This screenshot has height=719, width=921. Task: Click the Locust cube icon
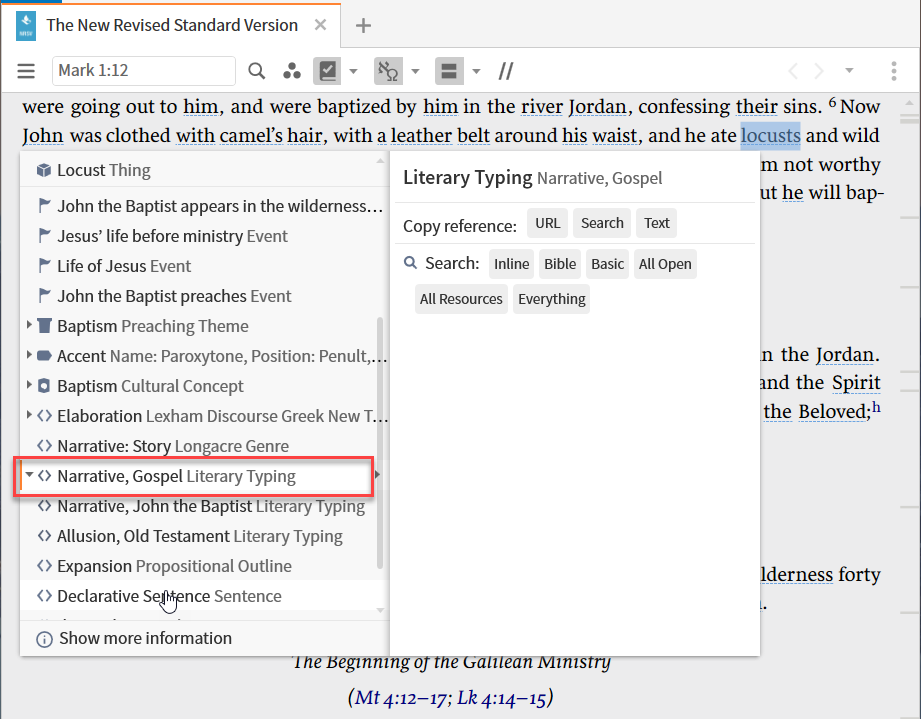tap(44, 170)
